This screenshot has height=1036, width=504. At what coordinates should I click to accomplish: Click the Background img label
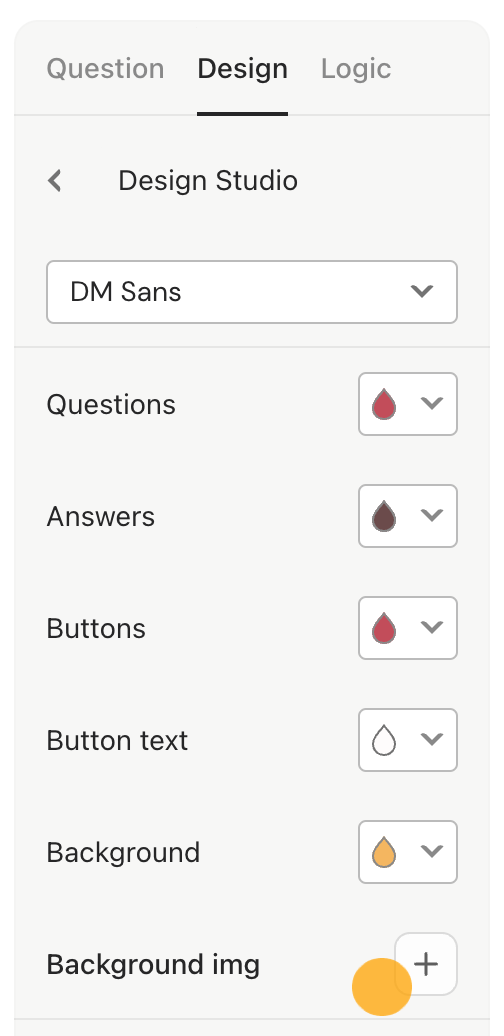tap(153, 965)
